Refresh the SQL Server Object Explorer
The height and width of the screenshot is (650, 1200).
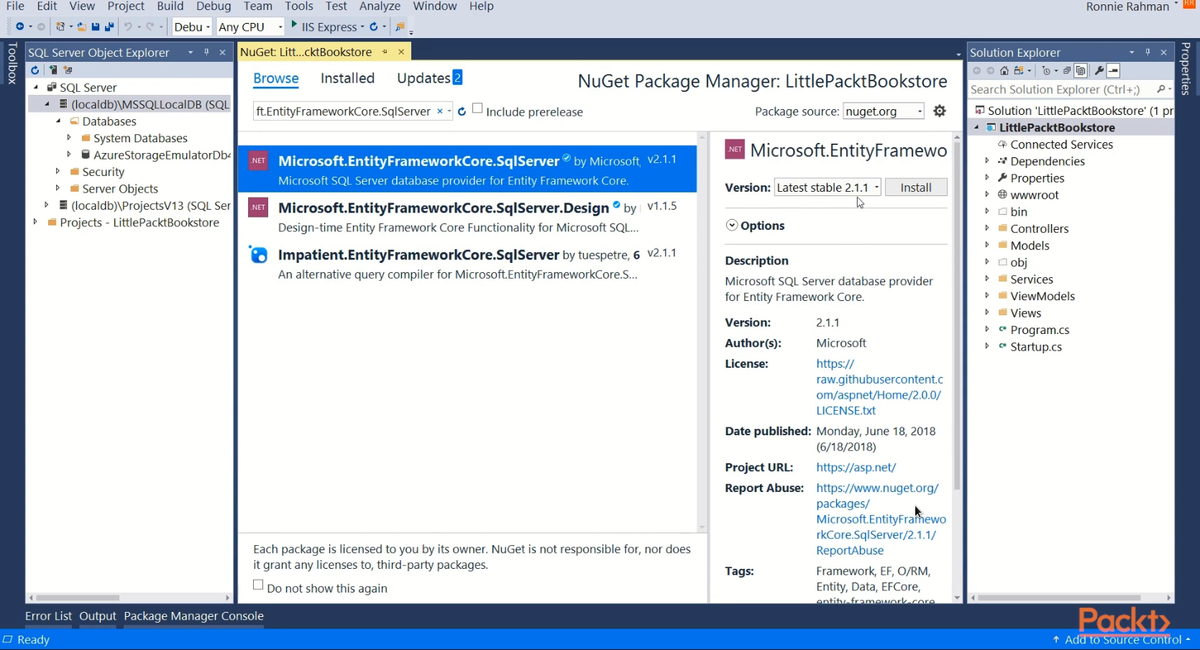35,70
